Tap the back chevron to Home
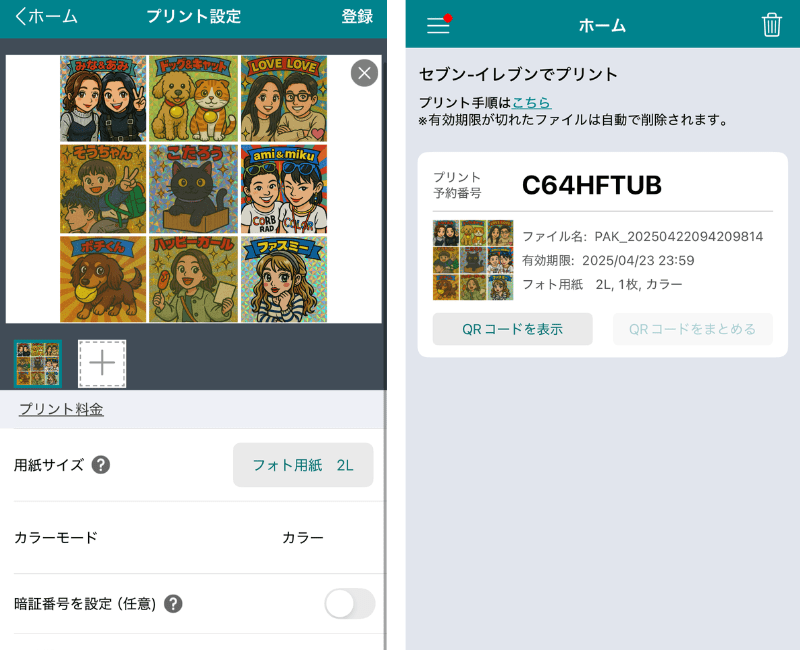Viewport: 800px width, 650px height. point(22,17)
